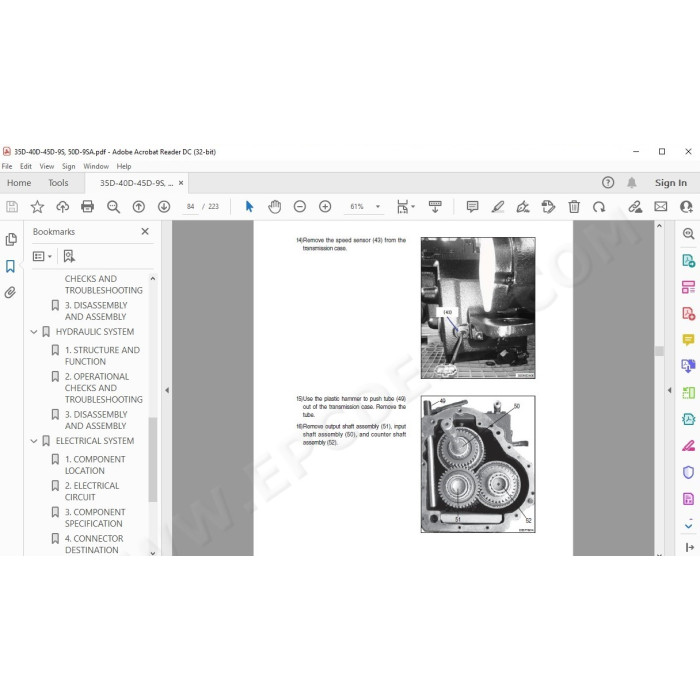
Task: Click Sign In button
Action: click(x=671, y=183)
